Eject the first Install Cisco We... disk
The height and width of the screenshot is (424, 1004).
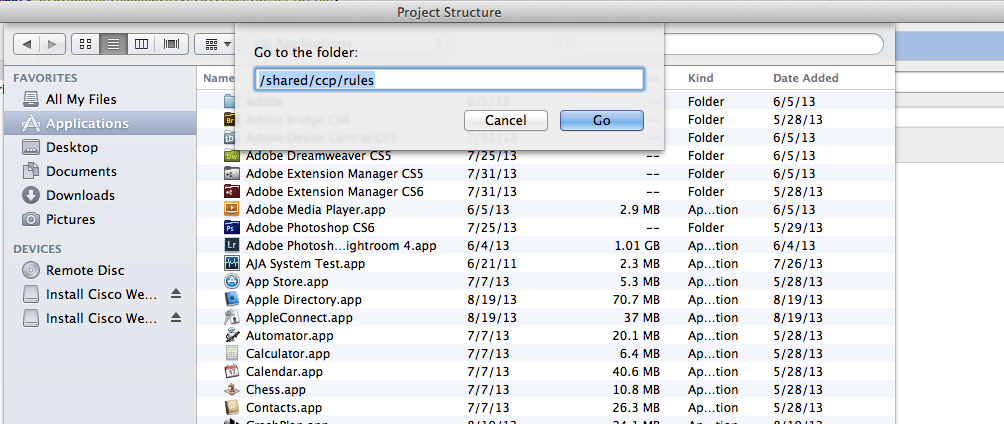pyautogui.click(x=176, y=294)
